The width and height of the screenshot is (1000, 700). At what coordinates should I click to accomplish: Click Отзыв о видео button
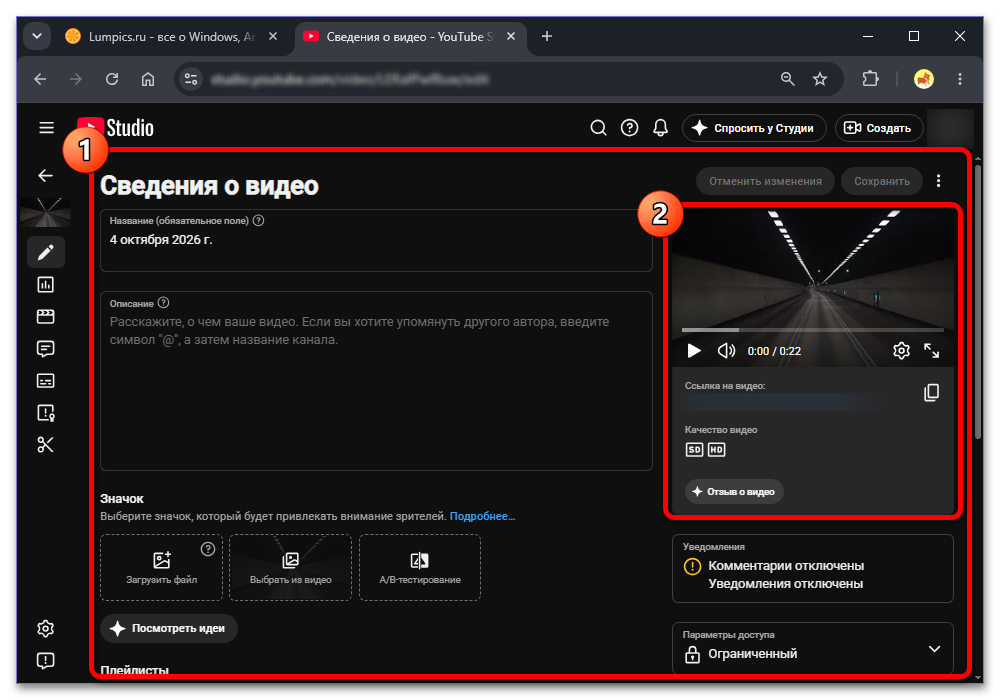pyautogui.click(x=734, y=492)
